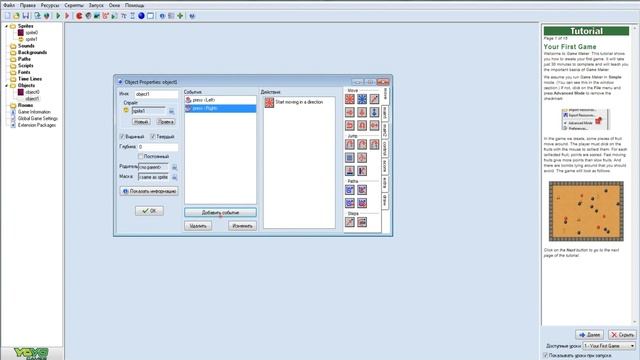640x360 pixels.
Task: Create a room with white rectangle icon
Action: (x=150, y=16)
